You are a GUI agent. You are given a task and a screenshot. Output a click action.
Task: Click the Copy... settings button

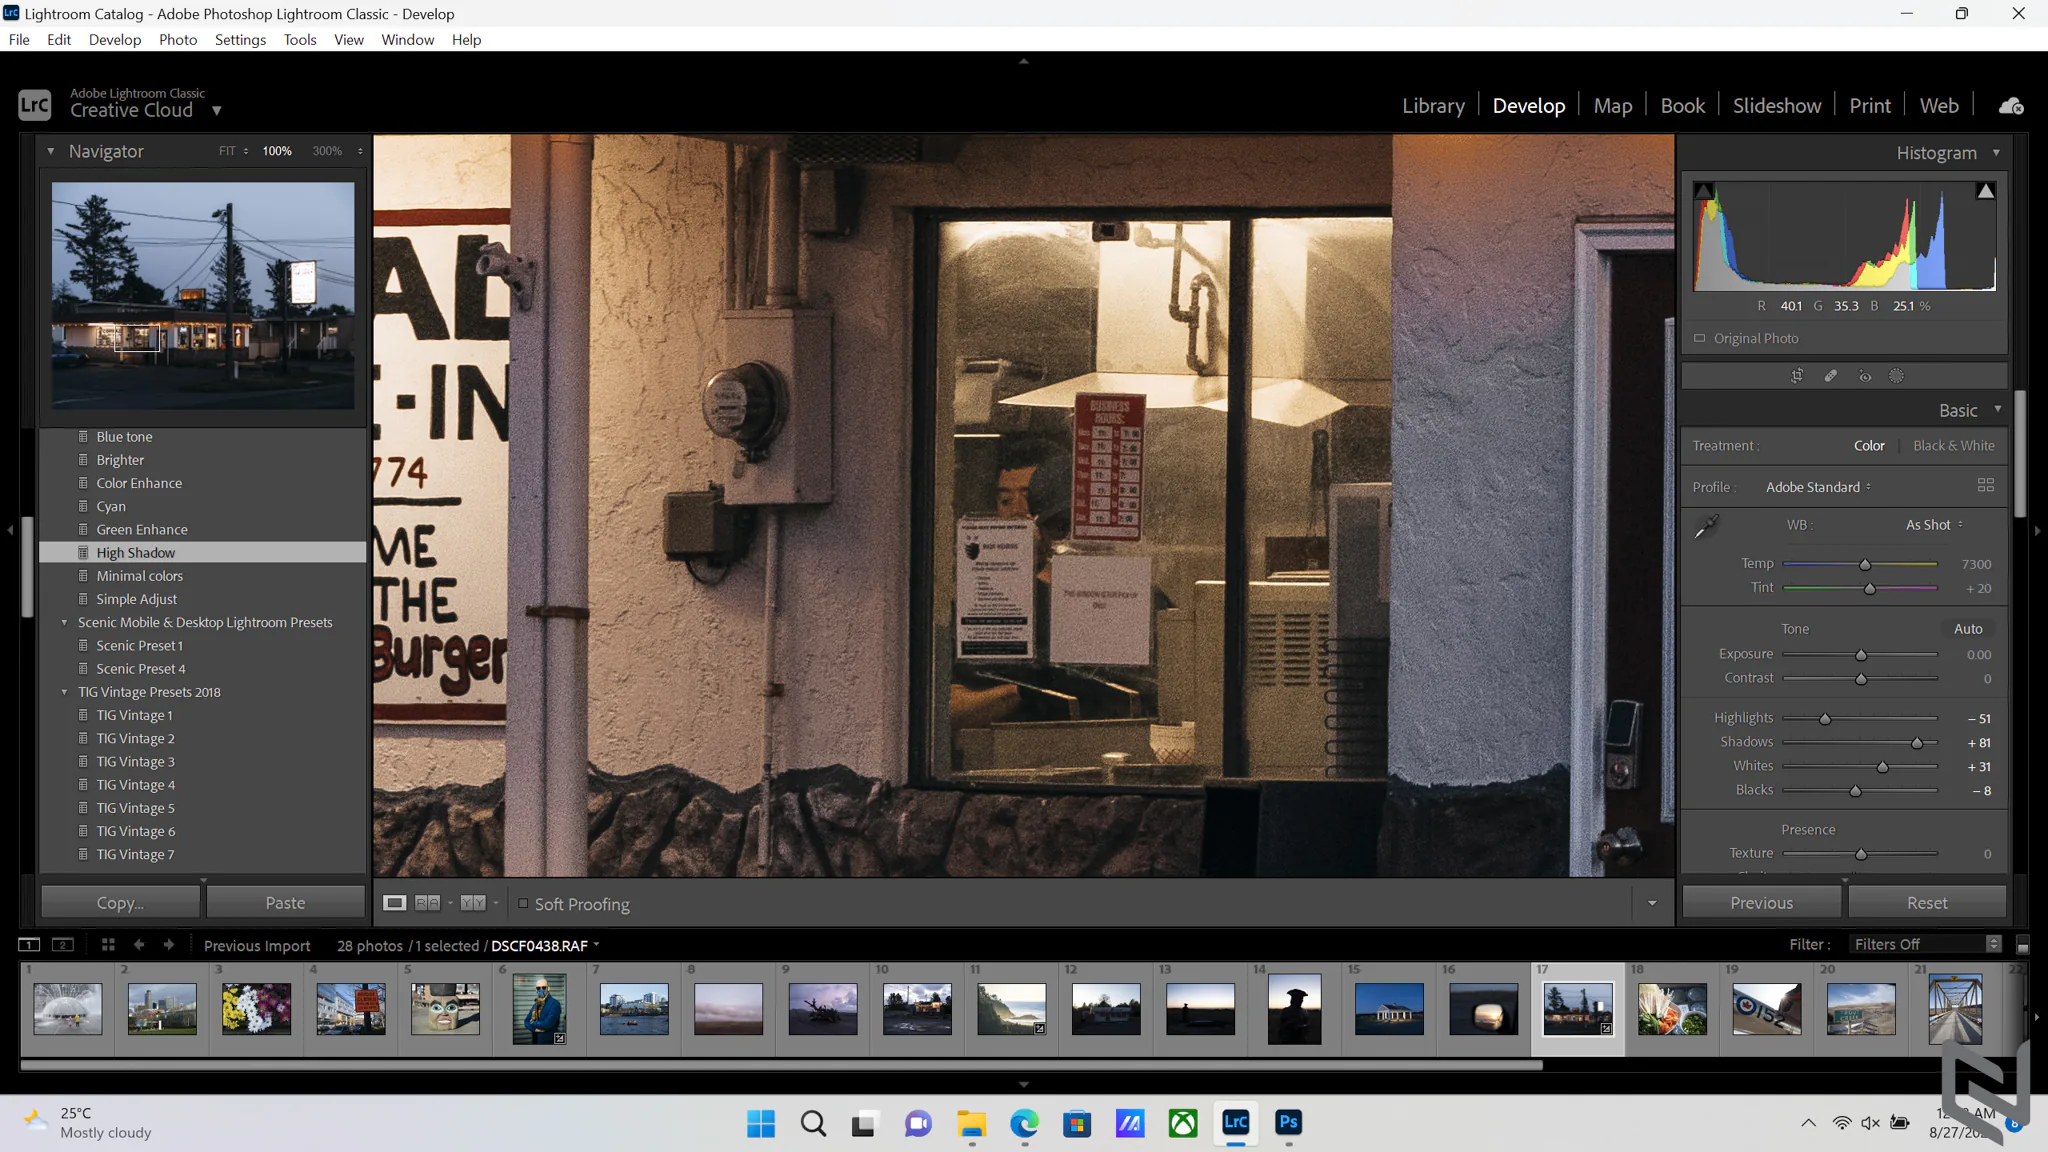coord(120,903)
